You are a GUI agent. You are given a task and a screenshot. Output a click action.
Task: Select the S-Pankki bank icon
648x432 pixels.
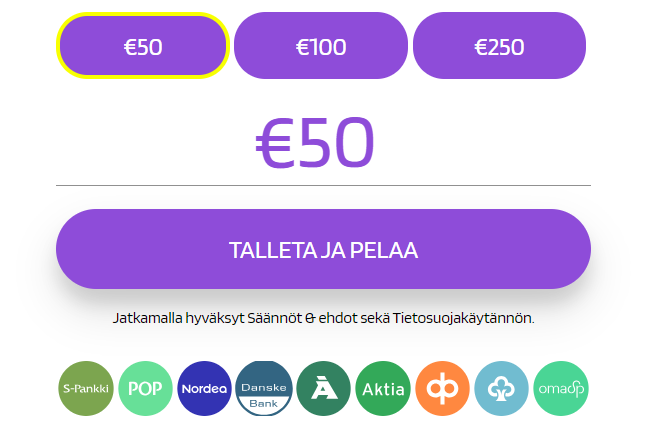(x=87, y=388)
